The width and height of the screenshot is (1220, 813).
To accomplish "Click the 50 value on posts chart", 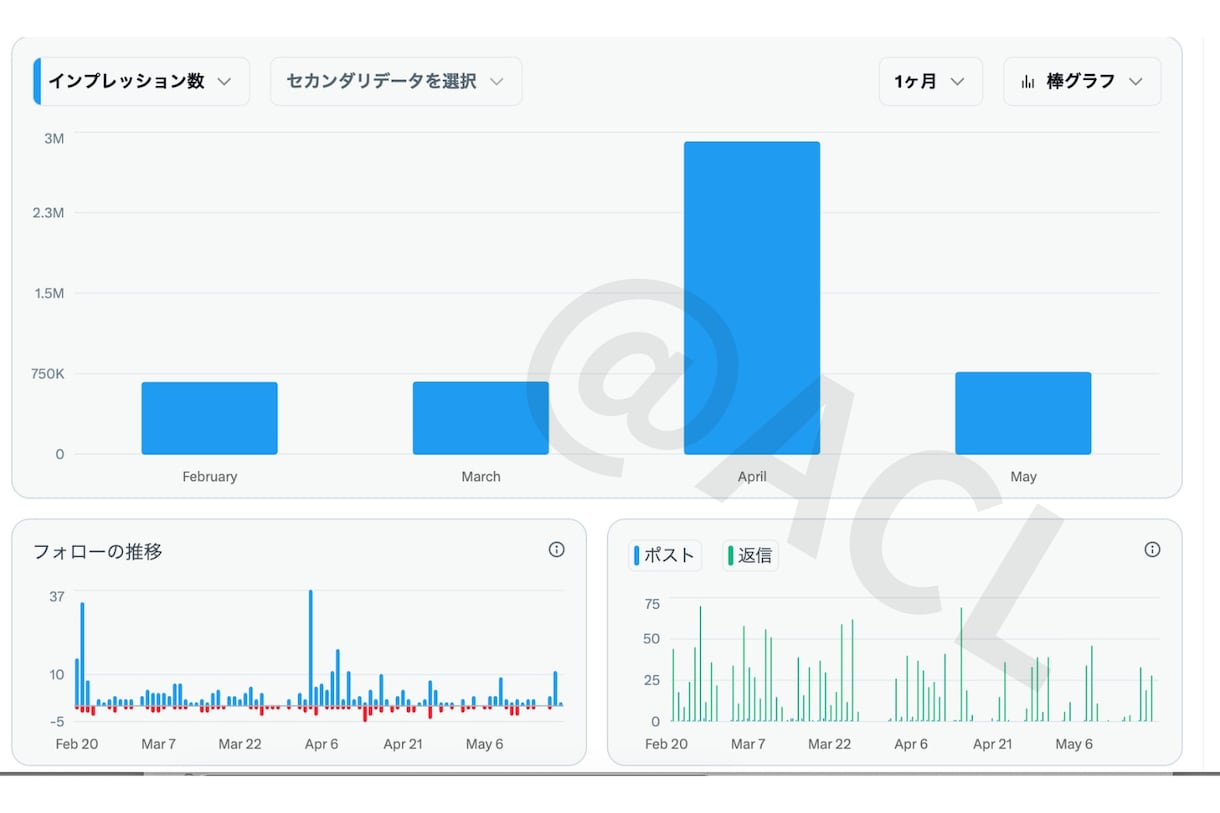I will click(x=652, y=639).
